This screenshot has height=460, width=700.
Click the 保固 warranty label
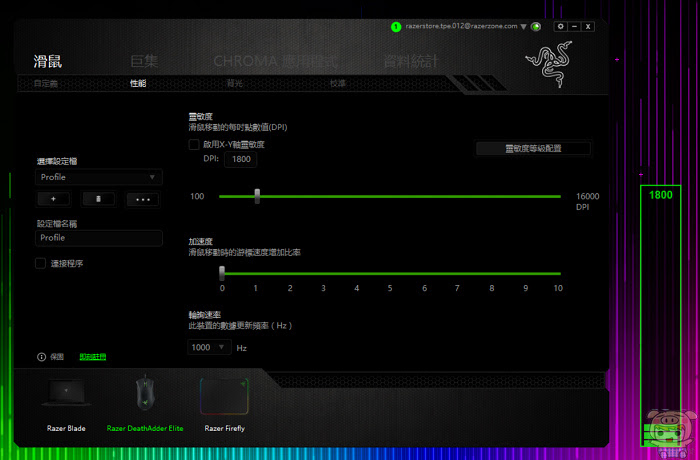coord(57,357)
